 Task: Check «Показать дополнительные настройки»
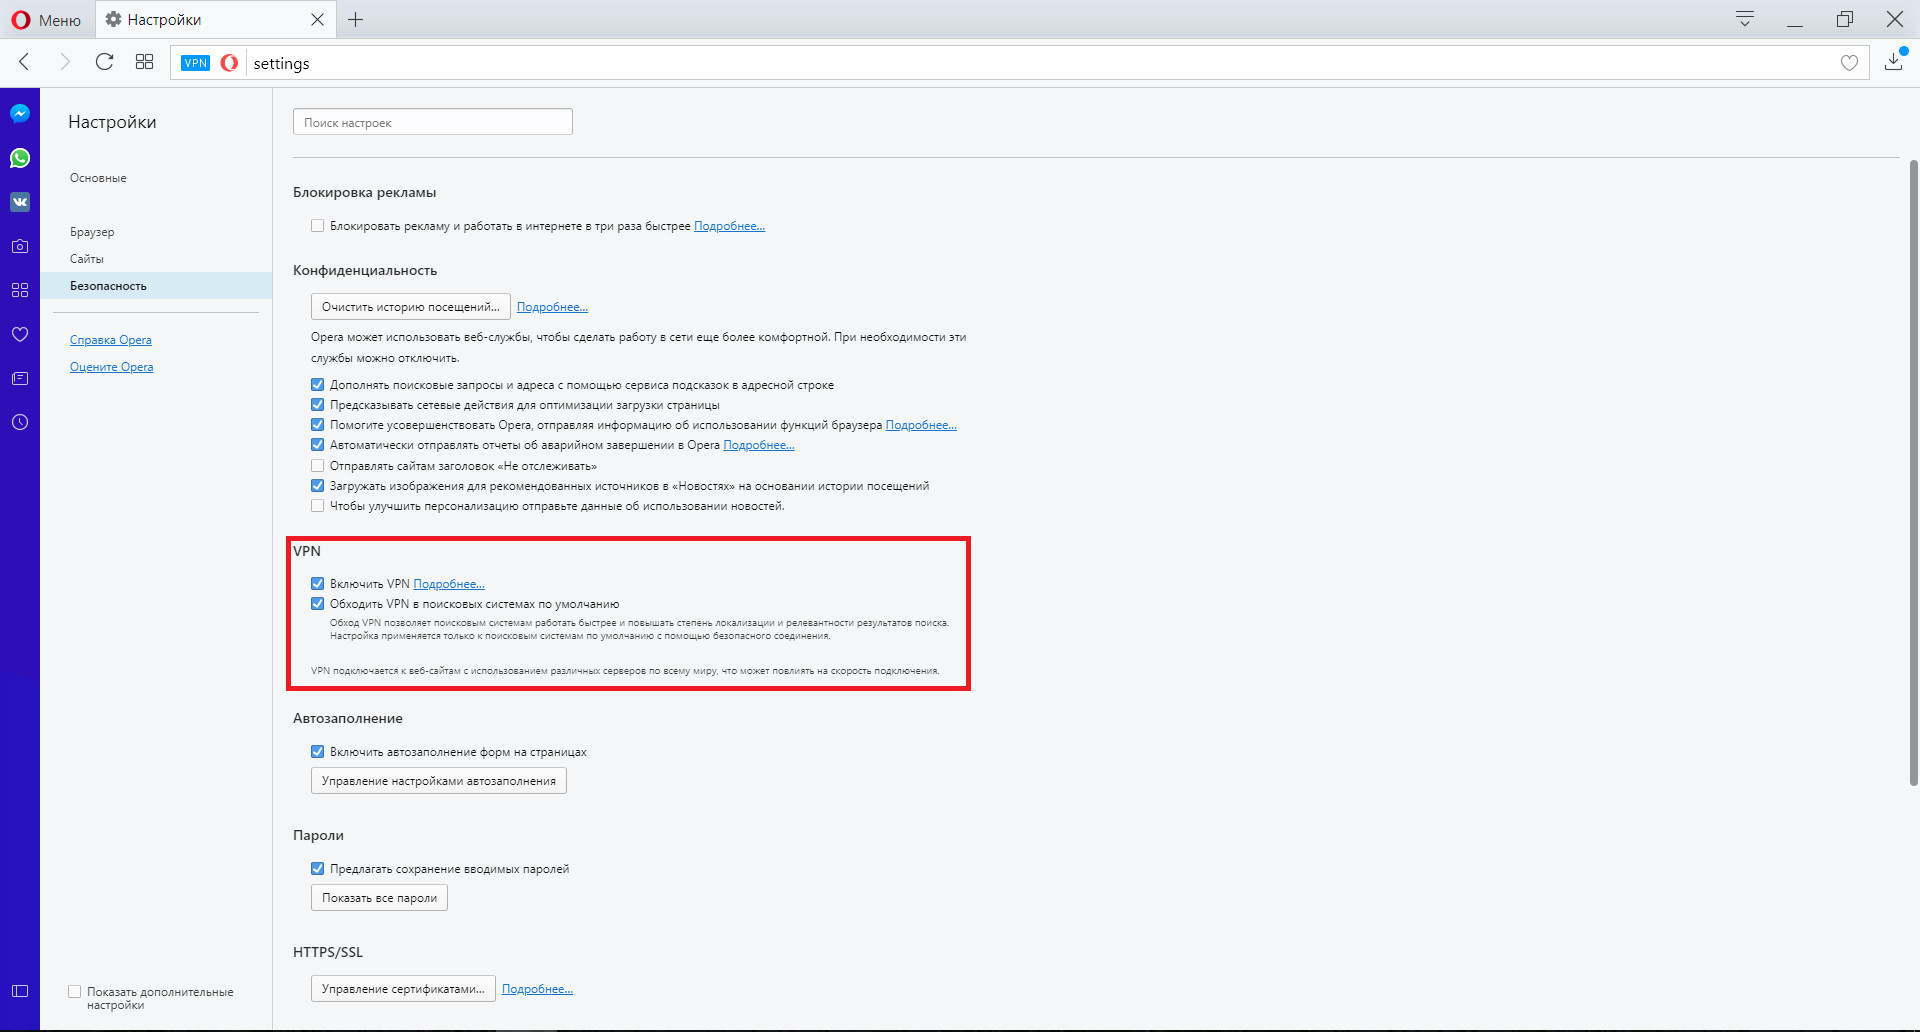click(74, 991)
